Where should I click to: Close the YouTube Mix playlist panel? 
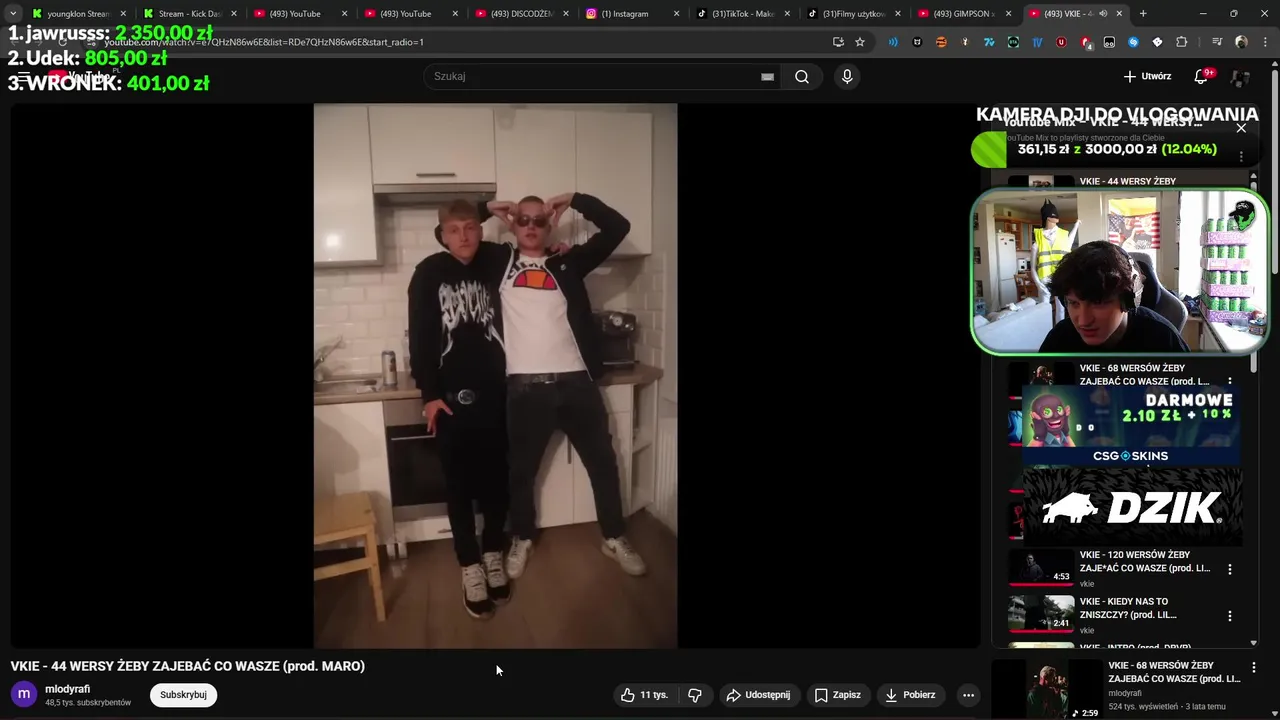coord(1241,128)
